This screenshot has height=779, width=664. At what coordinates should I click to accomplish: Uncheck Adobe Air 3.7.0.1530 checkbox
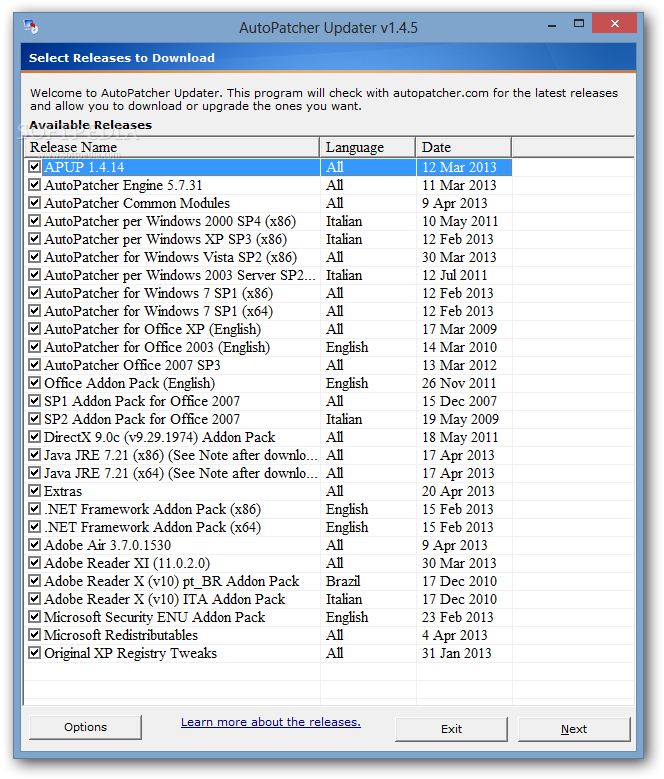tap(34, 545)
